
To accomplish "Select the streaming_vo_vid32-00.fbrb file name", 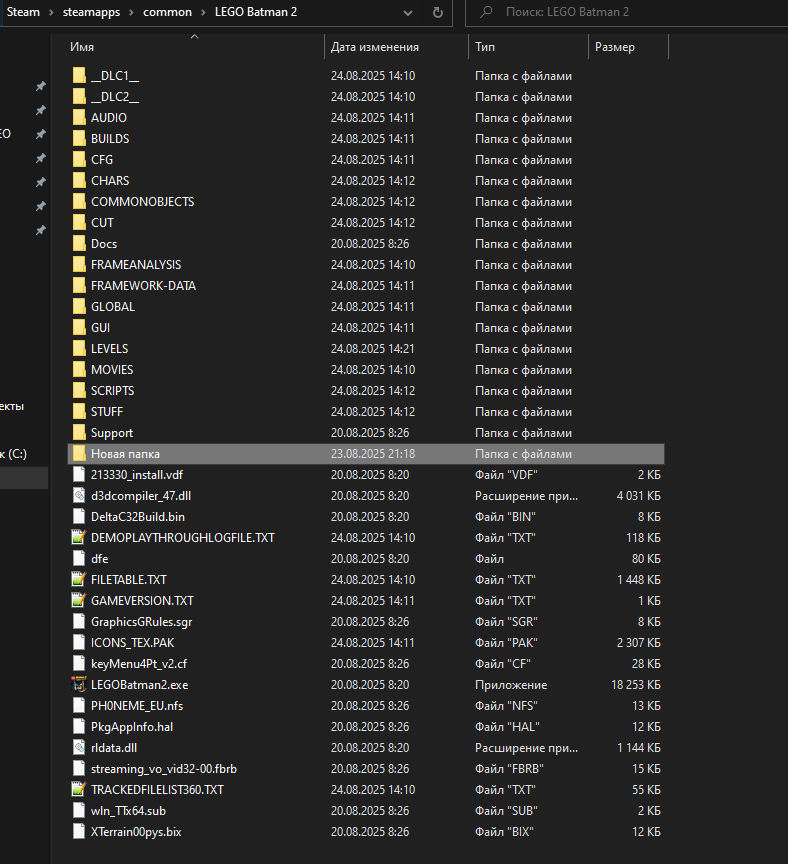I will click(x=164, y=769).
